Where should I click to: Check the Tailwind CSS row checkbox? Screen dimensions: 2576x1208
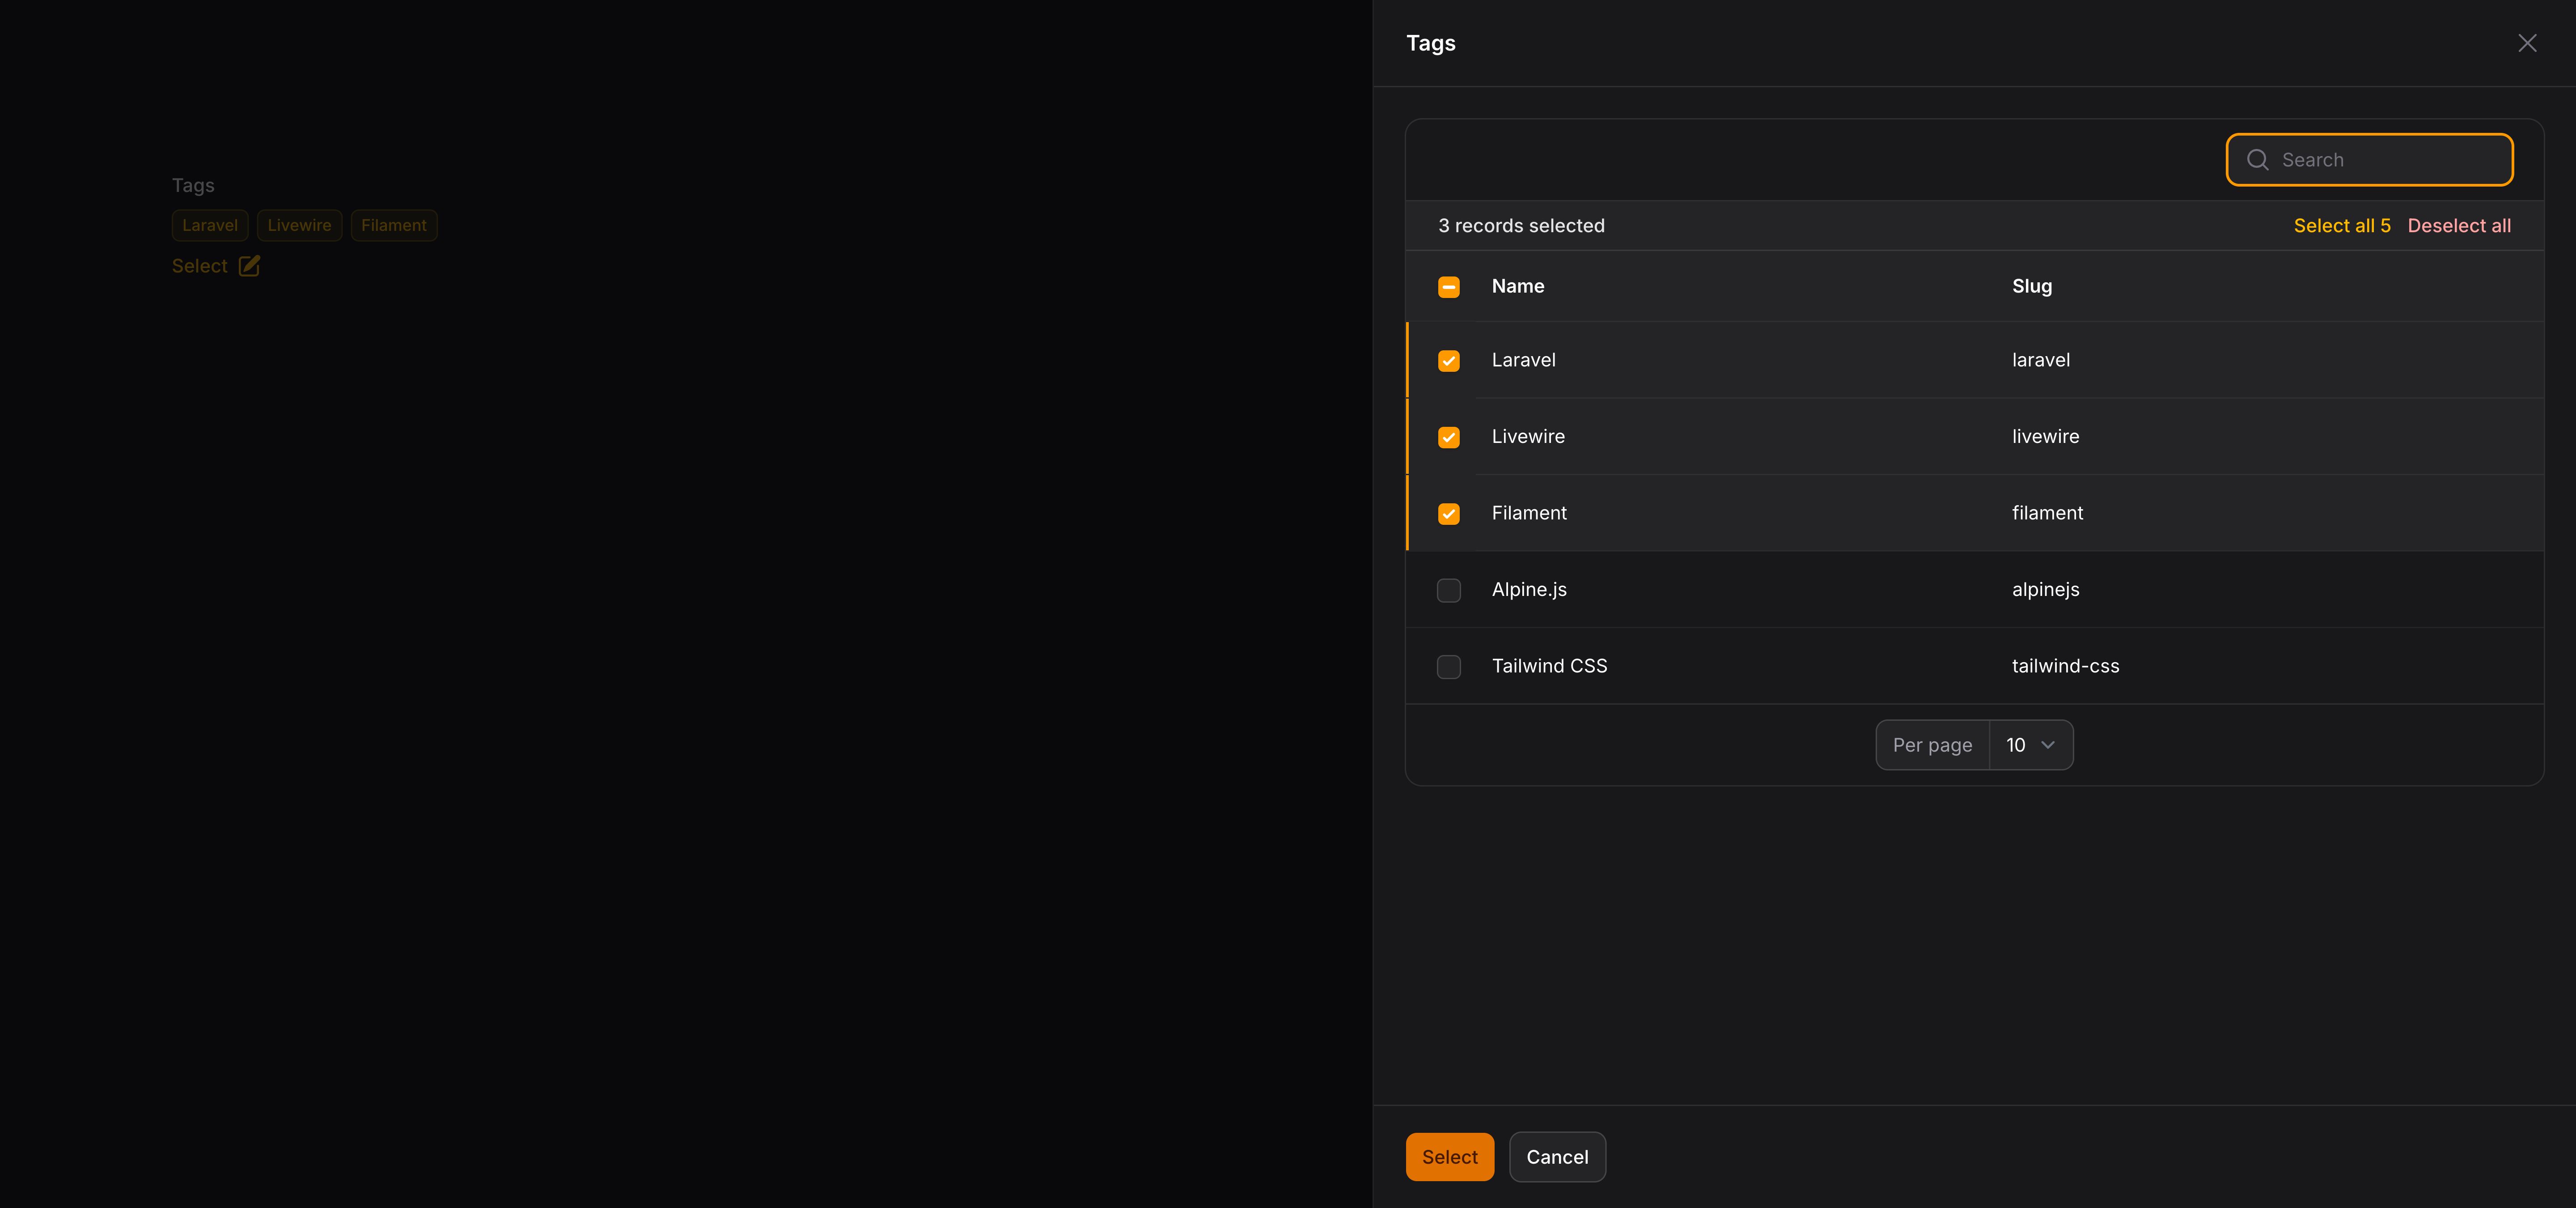point(1448,667)
